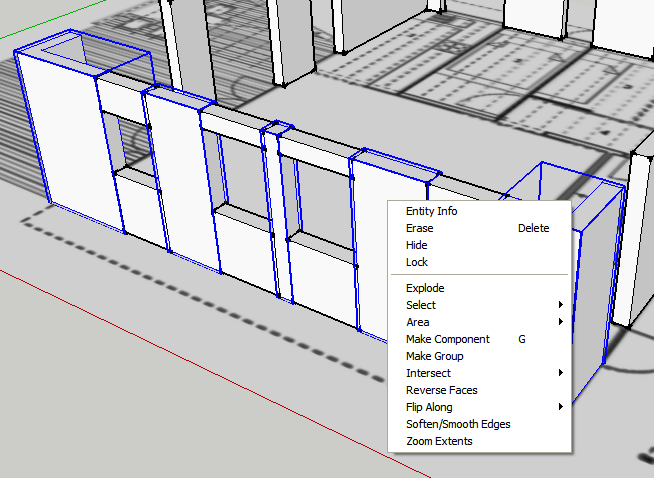654x478 pixels.
Task: Choose Make Component menu entry
Action: (447, 339)
